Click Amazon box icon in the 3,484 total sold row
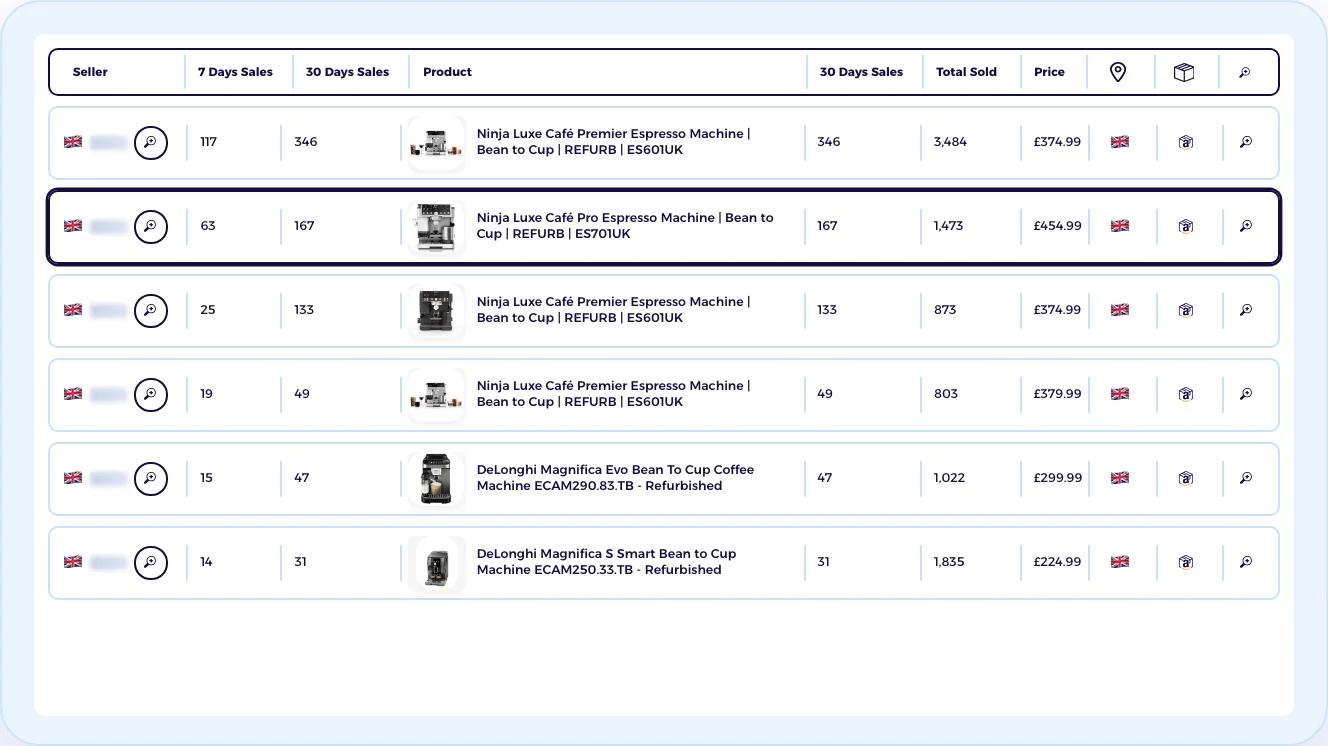The height and width of the screenshot is (746, 1328). (x=1186, y=142)
